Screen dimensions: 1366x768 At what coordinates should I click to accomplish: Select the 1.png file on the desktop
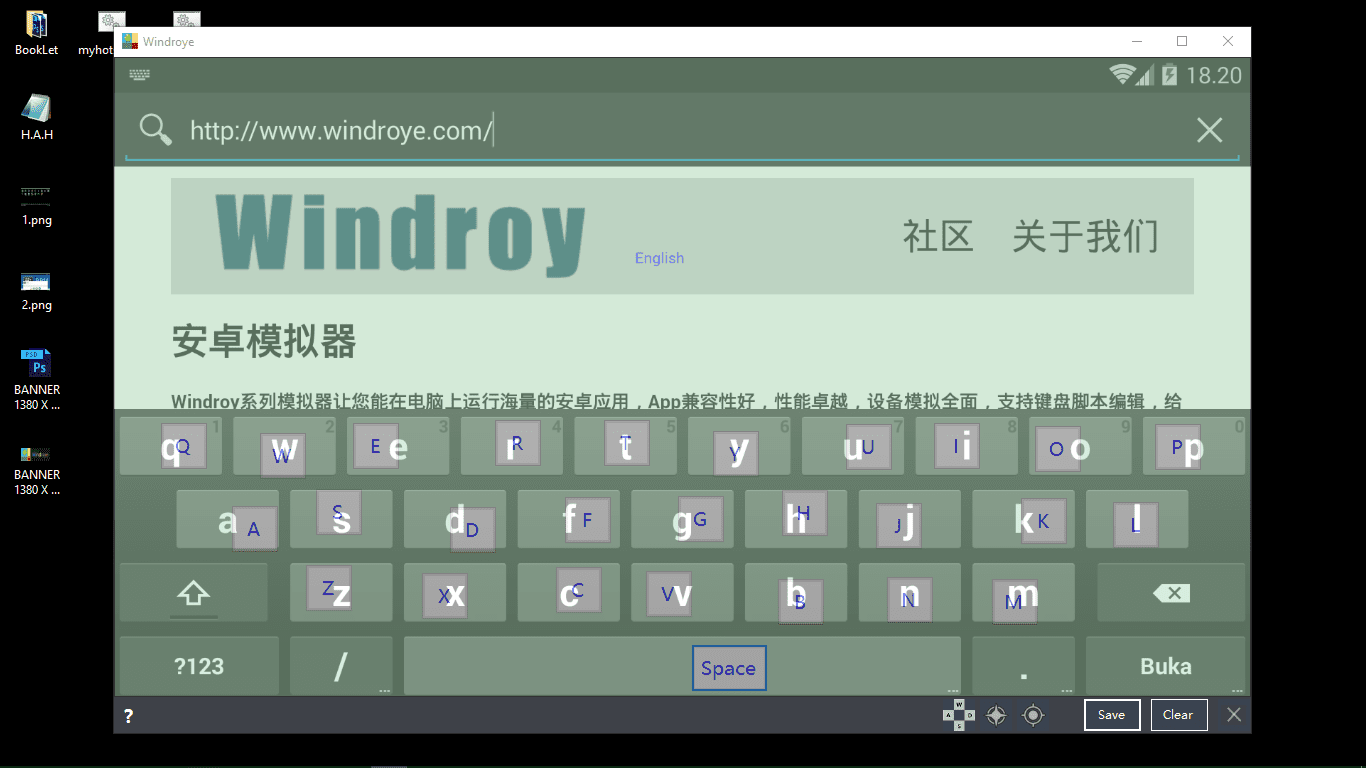pos(37,204)
